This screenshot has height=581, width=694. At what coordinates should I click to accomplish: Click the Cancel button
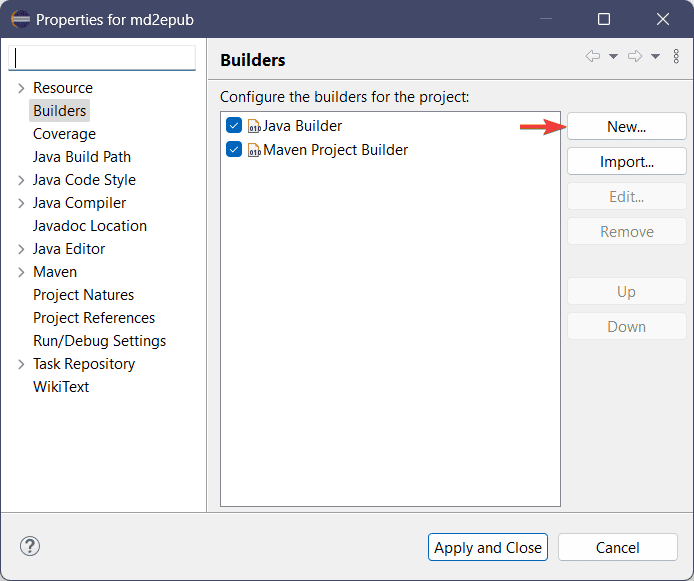click(x=618, y=547)
